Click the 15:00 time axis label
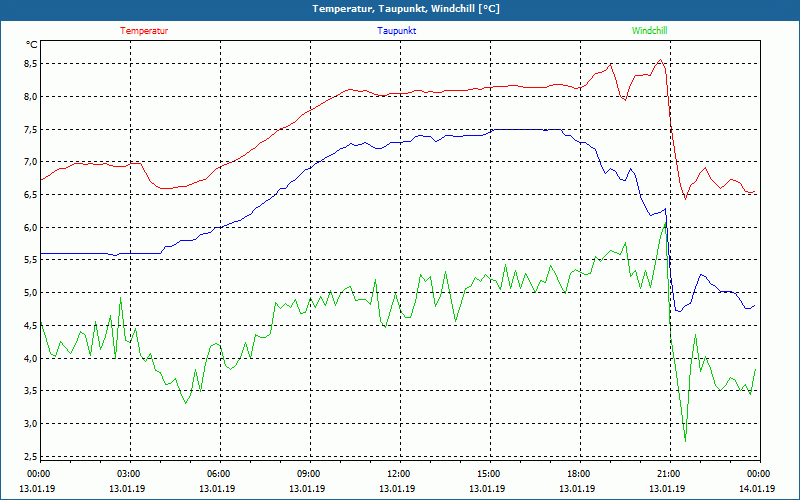This screenshot has height=500, width=800. [x=488, y=474]
